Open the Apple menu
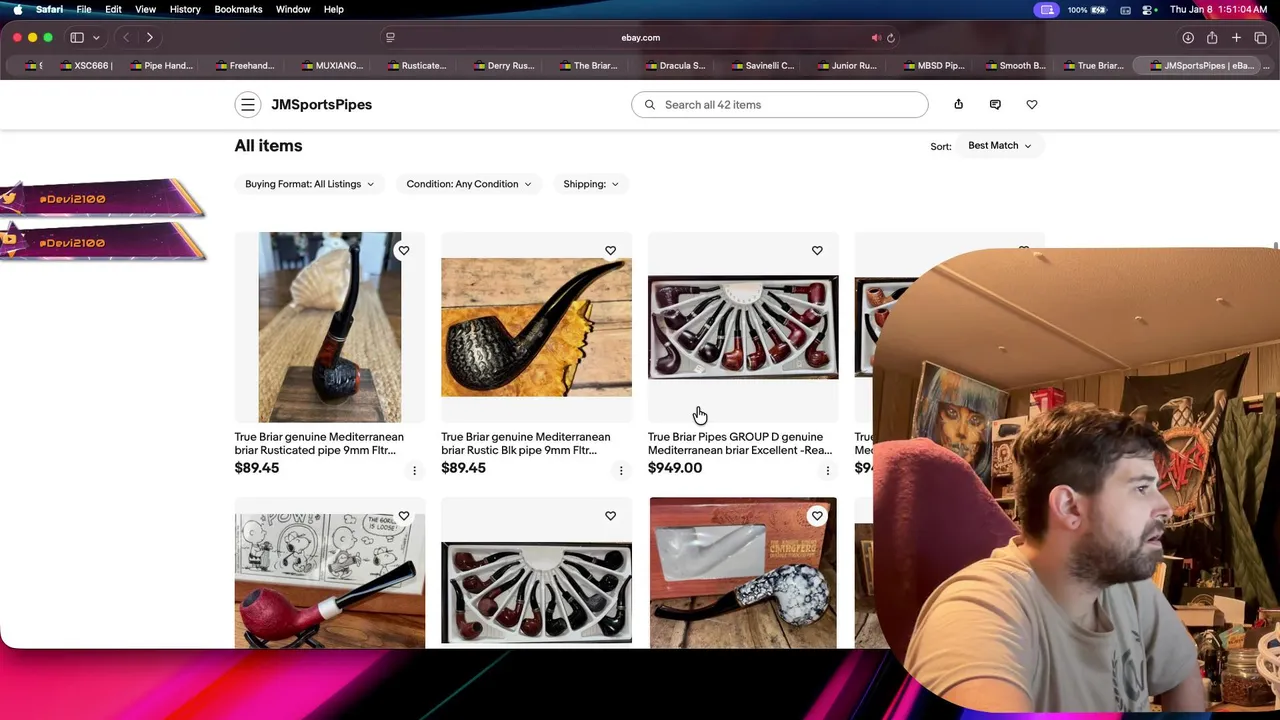This screenshot has height=720, width=1280. [x=17, y=9]
